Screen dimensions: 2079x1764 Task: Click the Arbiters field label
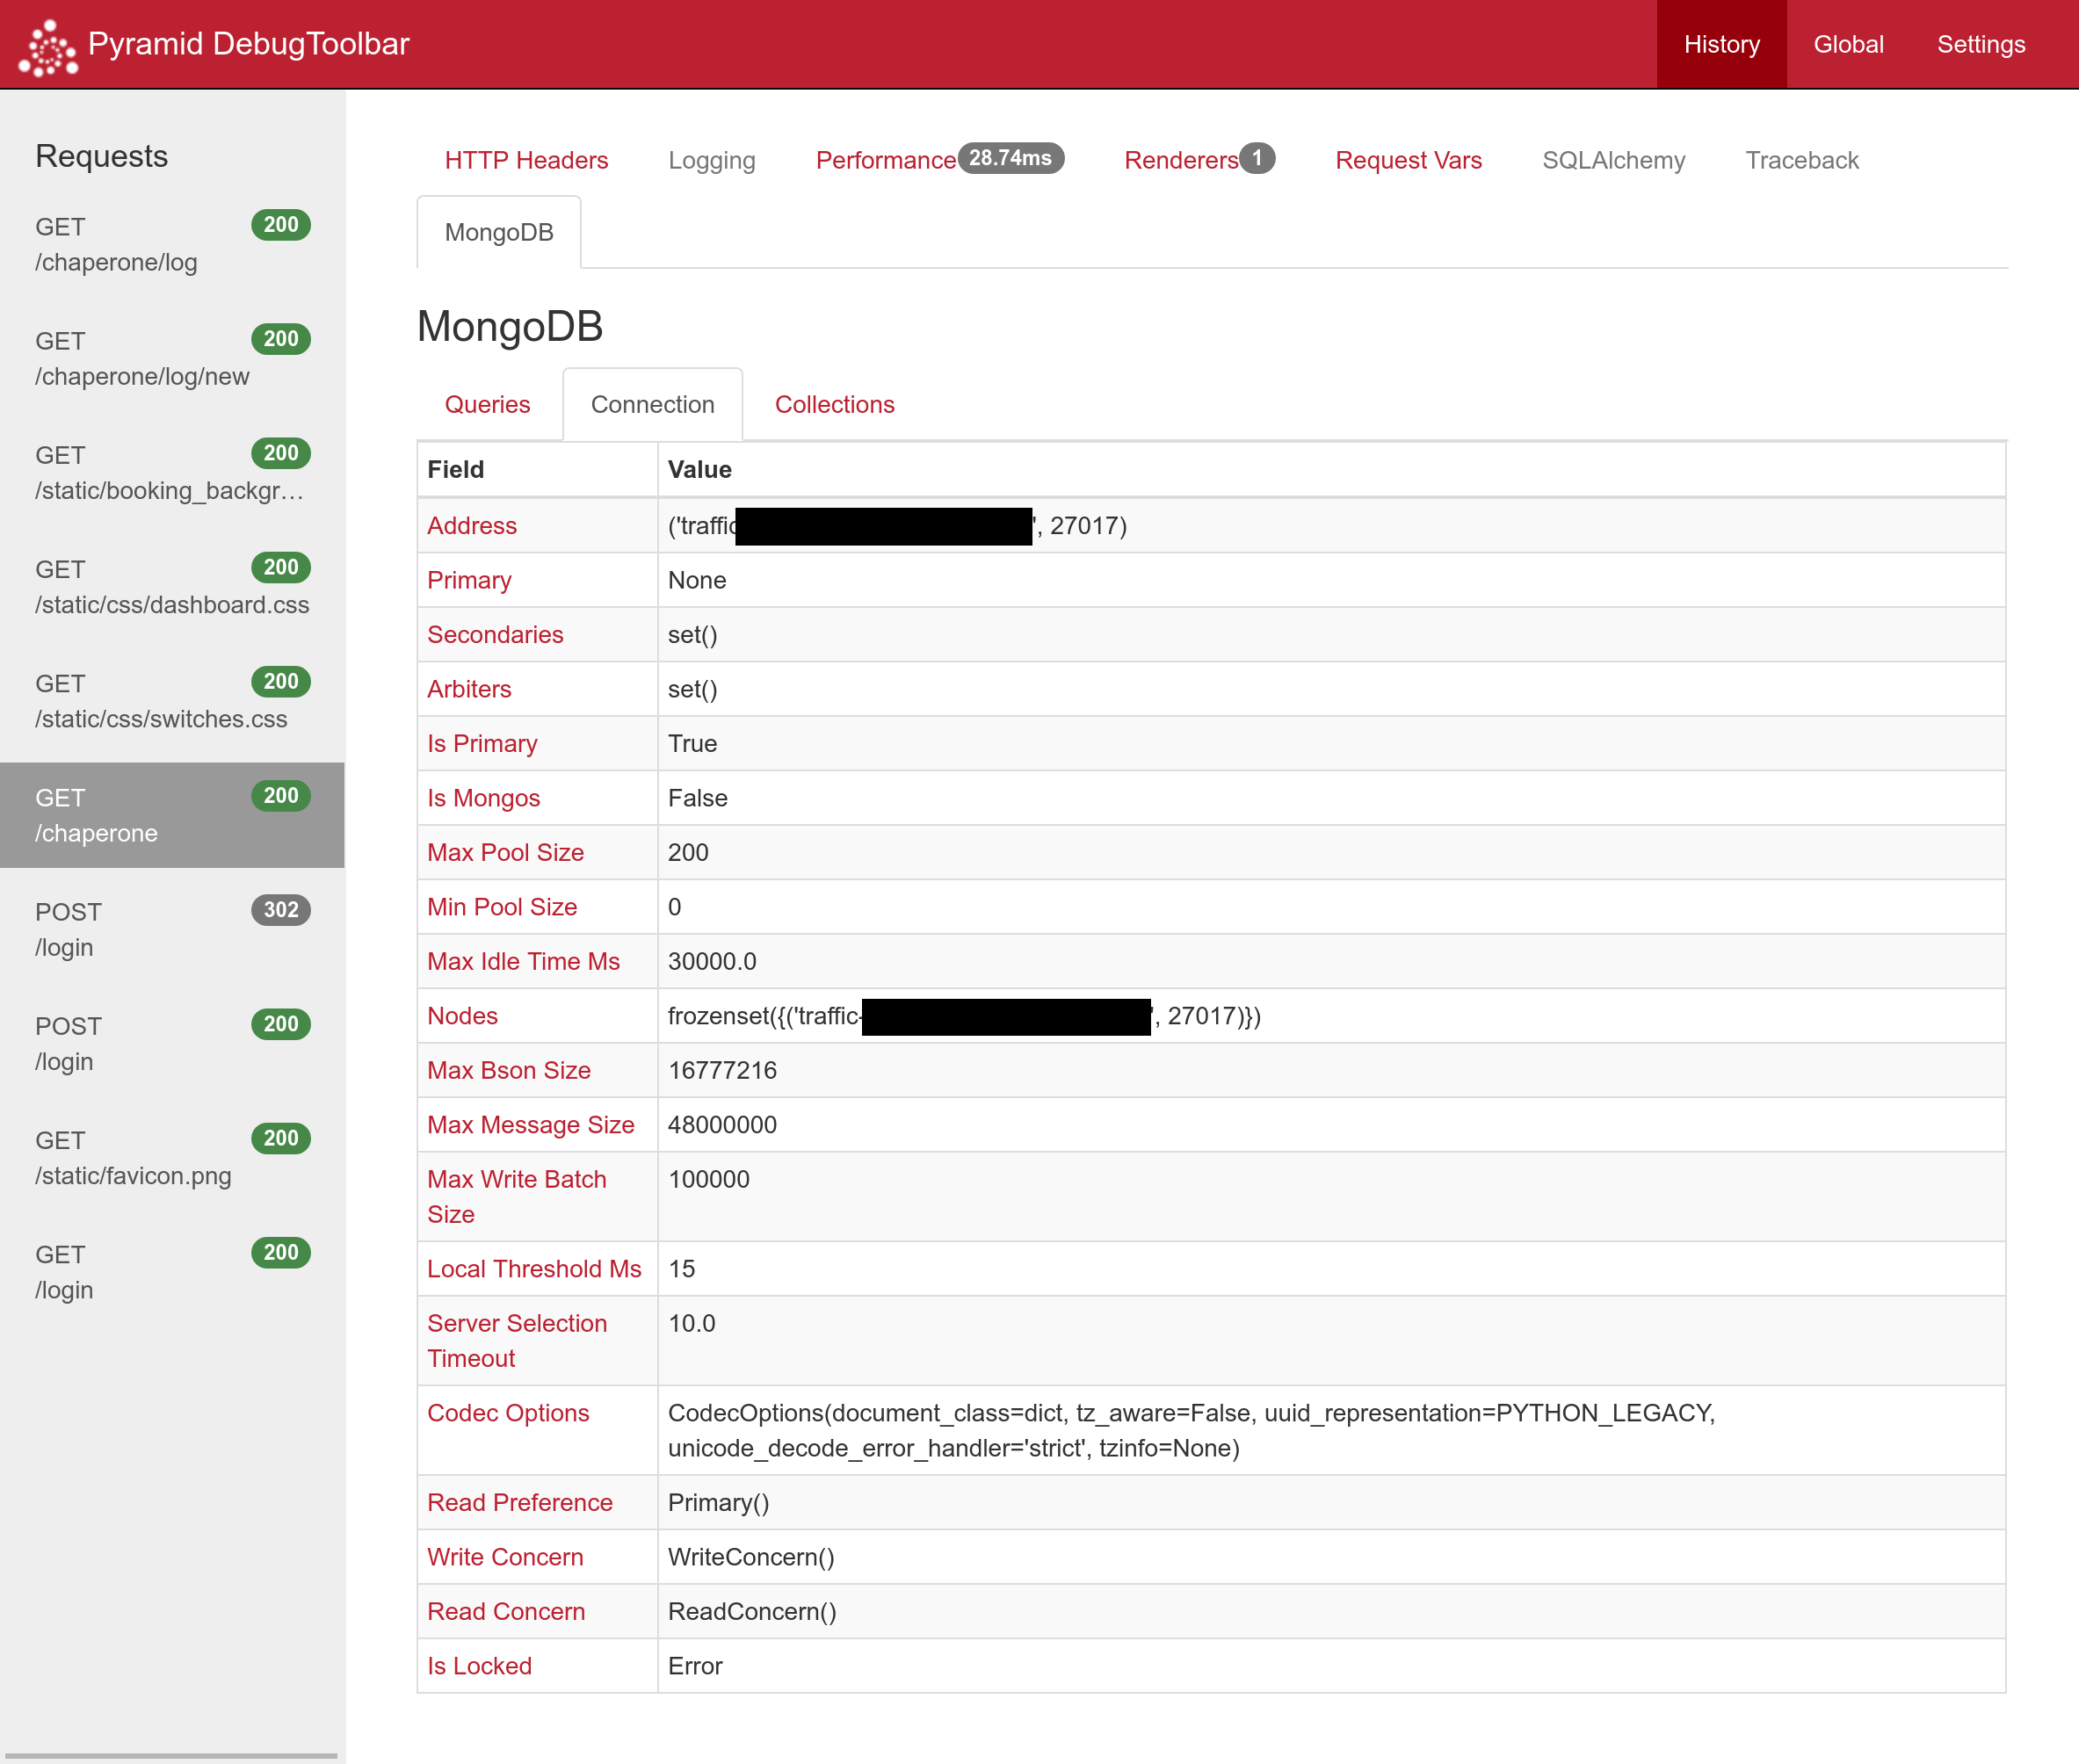click(469, 689)
